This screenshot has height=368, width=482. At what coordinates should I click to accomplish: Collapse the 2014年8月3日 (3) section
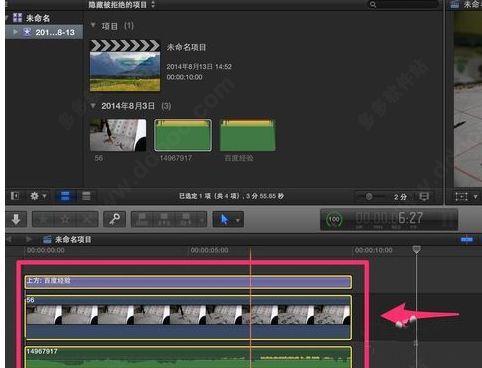[93, 106]
